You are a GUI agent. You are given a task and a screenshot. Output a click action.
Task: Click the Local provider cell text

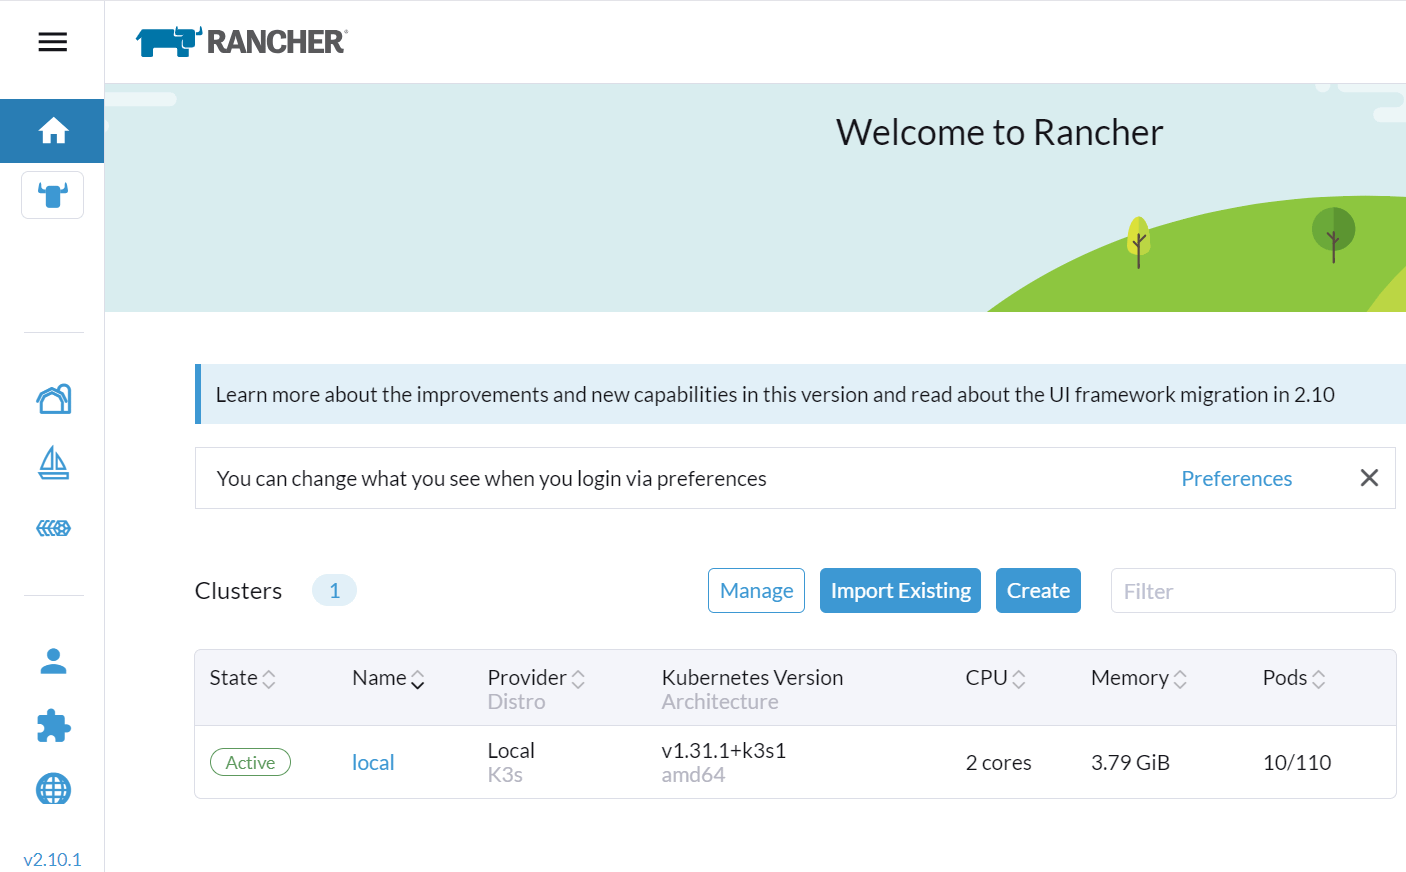point(511,751)
